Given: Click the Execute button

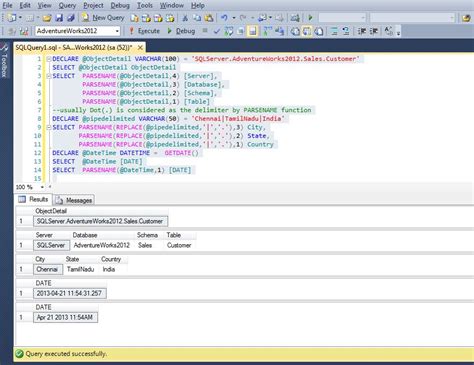Looking at the screenshot, I should point(144,31).
